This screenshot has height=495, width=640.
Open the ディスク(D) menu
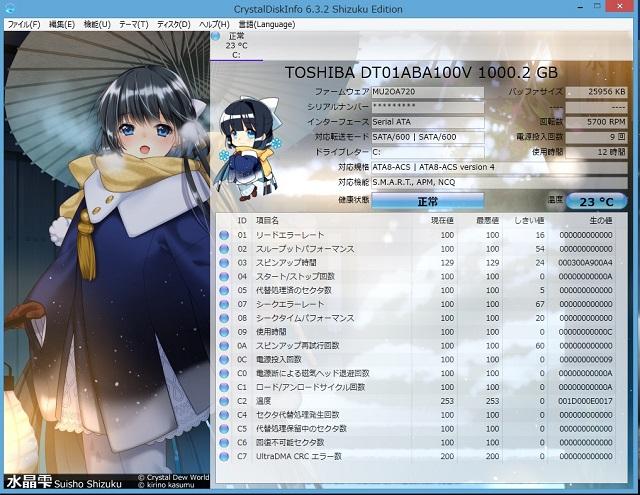click(x=173, y=24)
